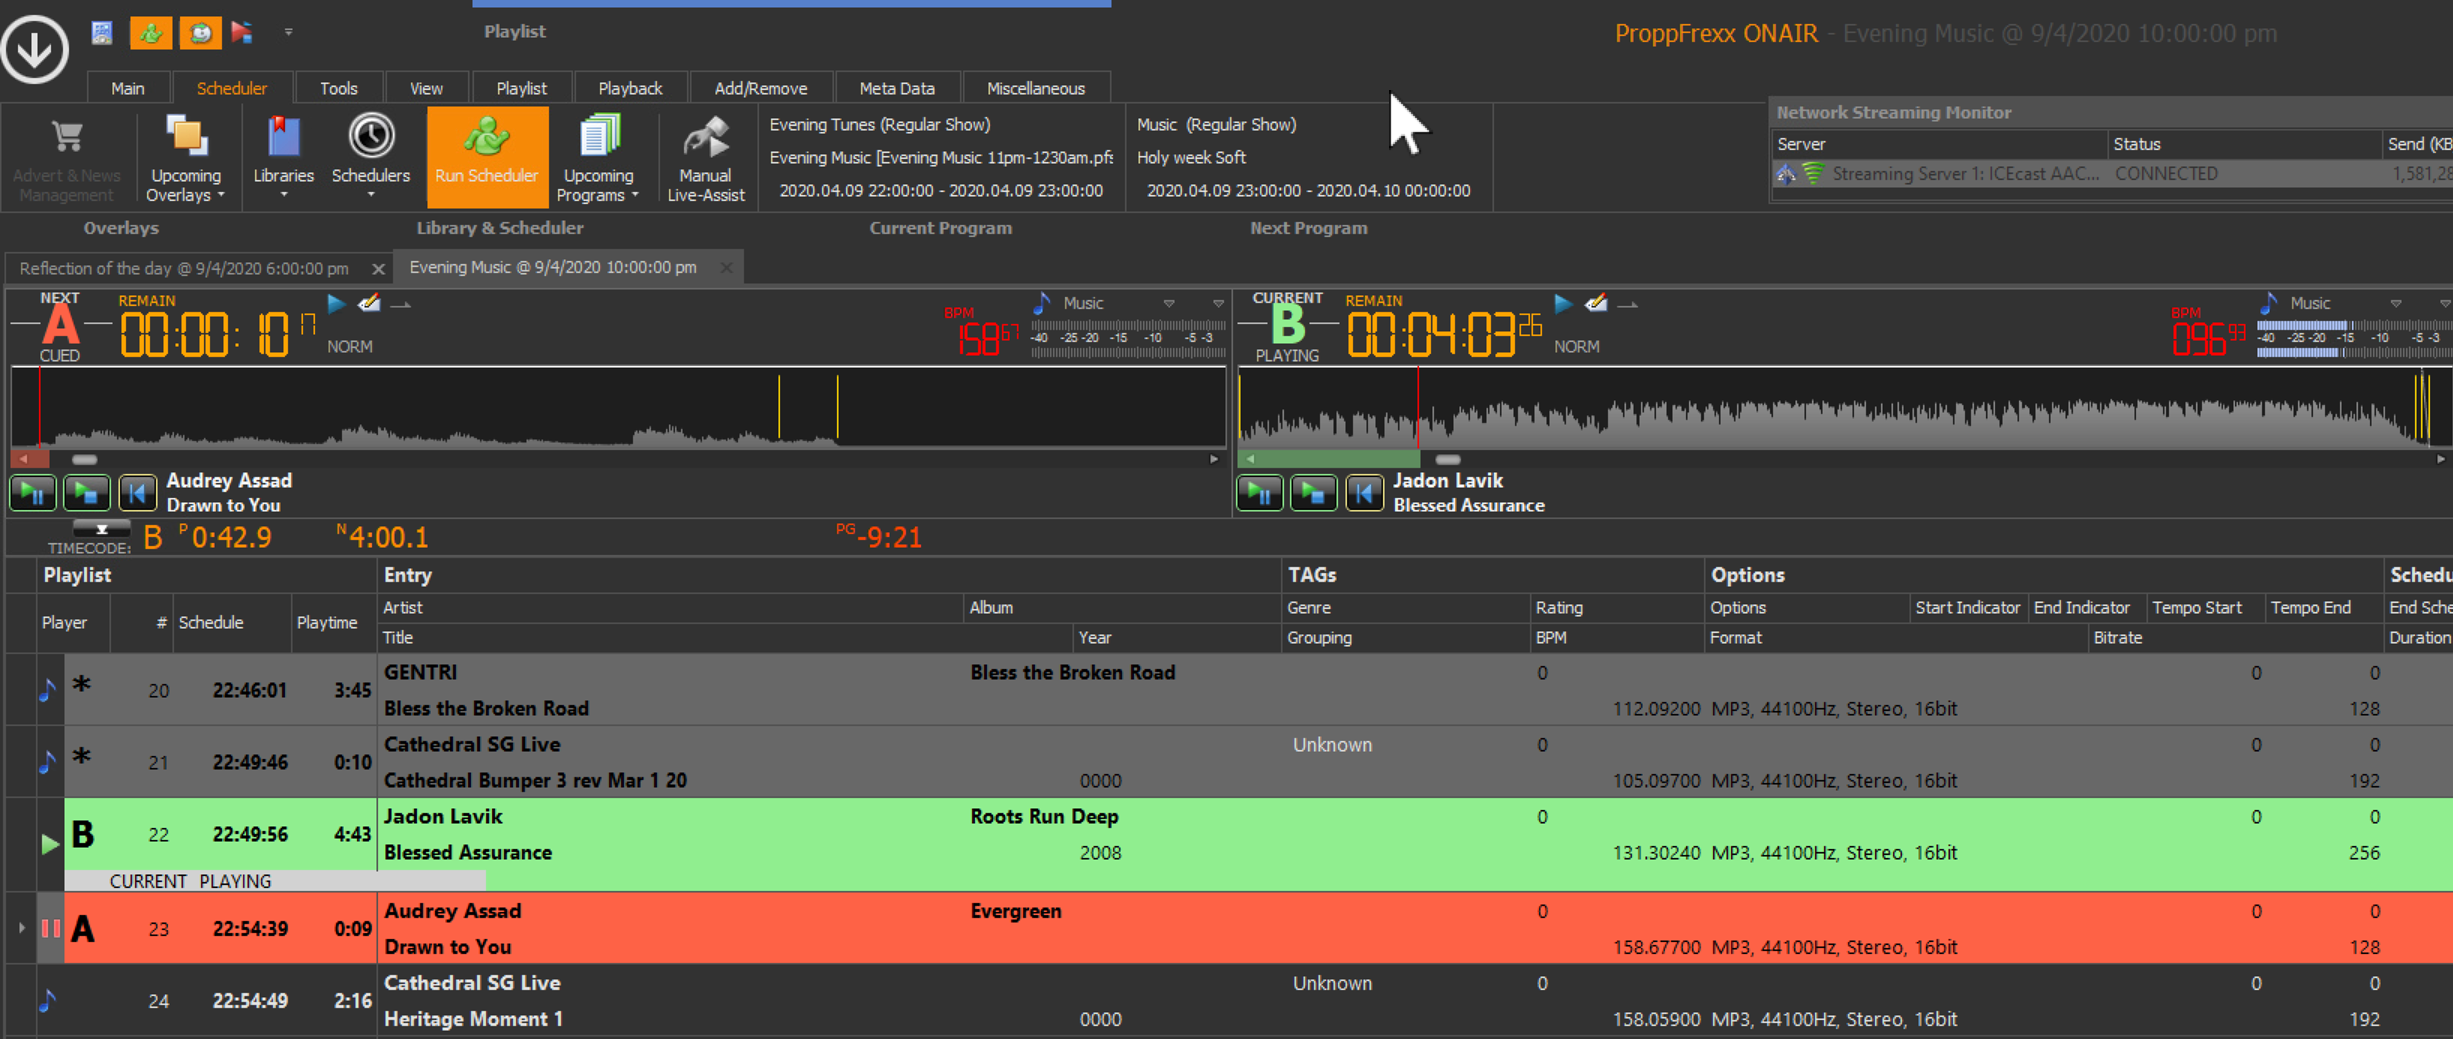Open the edit pencil icon on deck A
The height and width of the screenshot is (1039, 2453).
[369, 303]
